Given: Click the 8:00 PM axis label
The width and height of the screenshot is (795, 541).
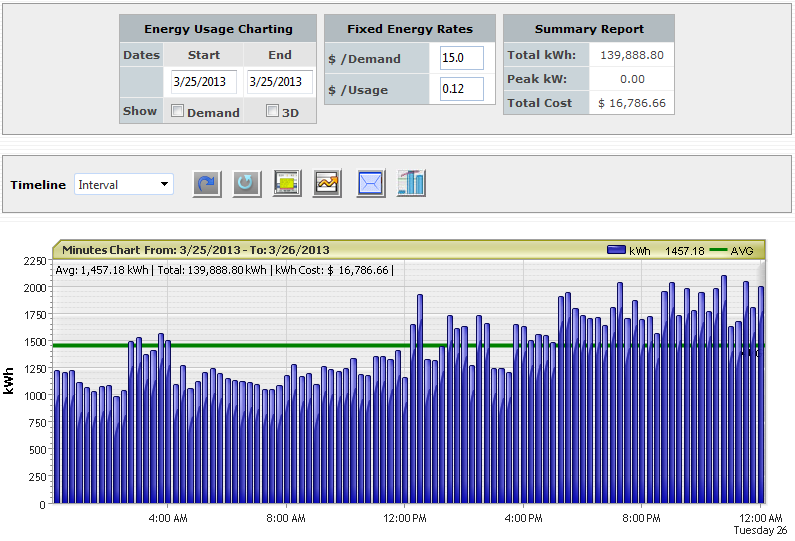Looking at the screenshot, I should pos(641,518).
